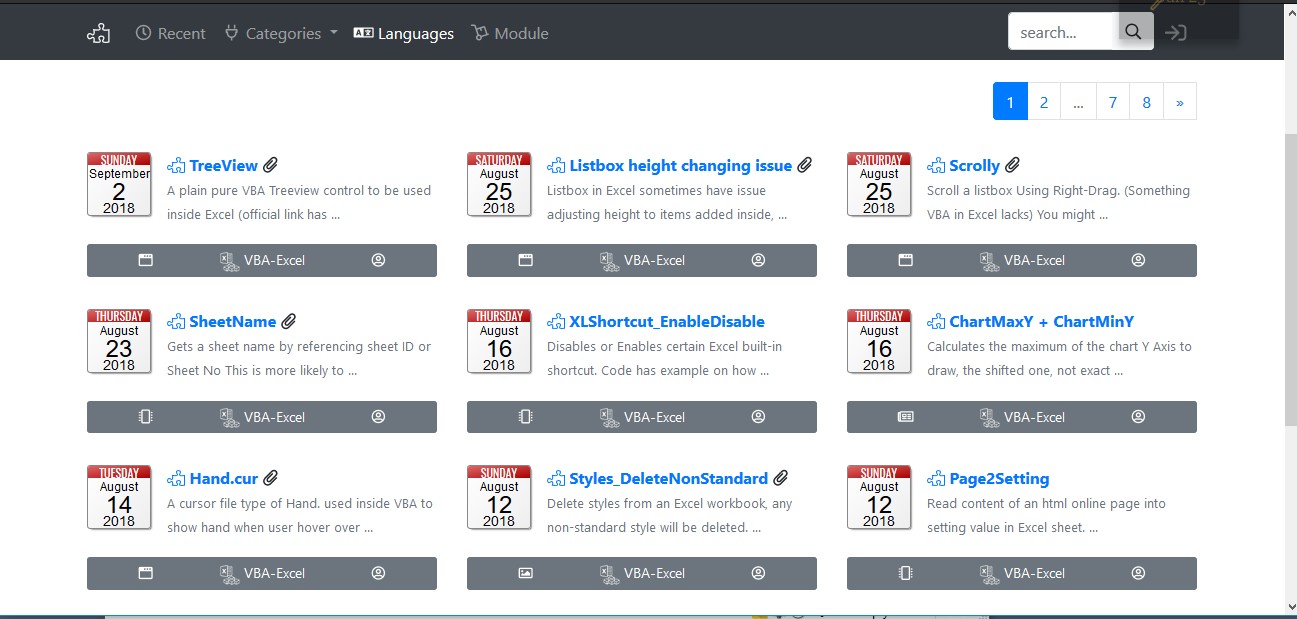Click the sign-in arrow icon
1297x619 pixels.
pyautogui.click(x=1176, y=32)
